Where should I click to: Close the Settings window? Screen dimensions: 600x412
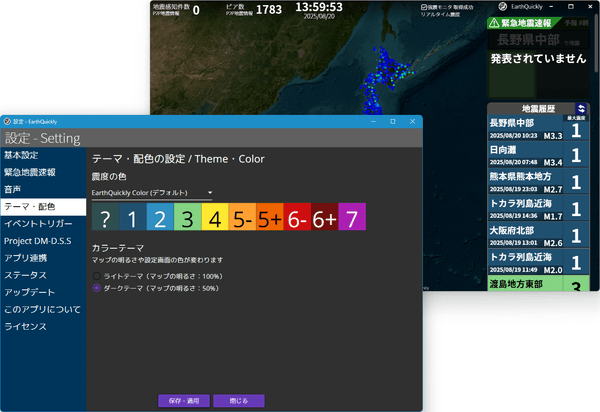point(412,122)
